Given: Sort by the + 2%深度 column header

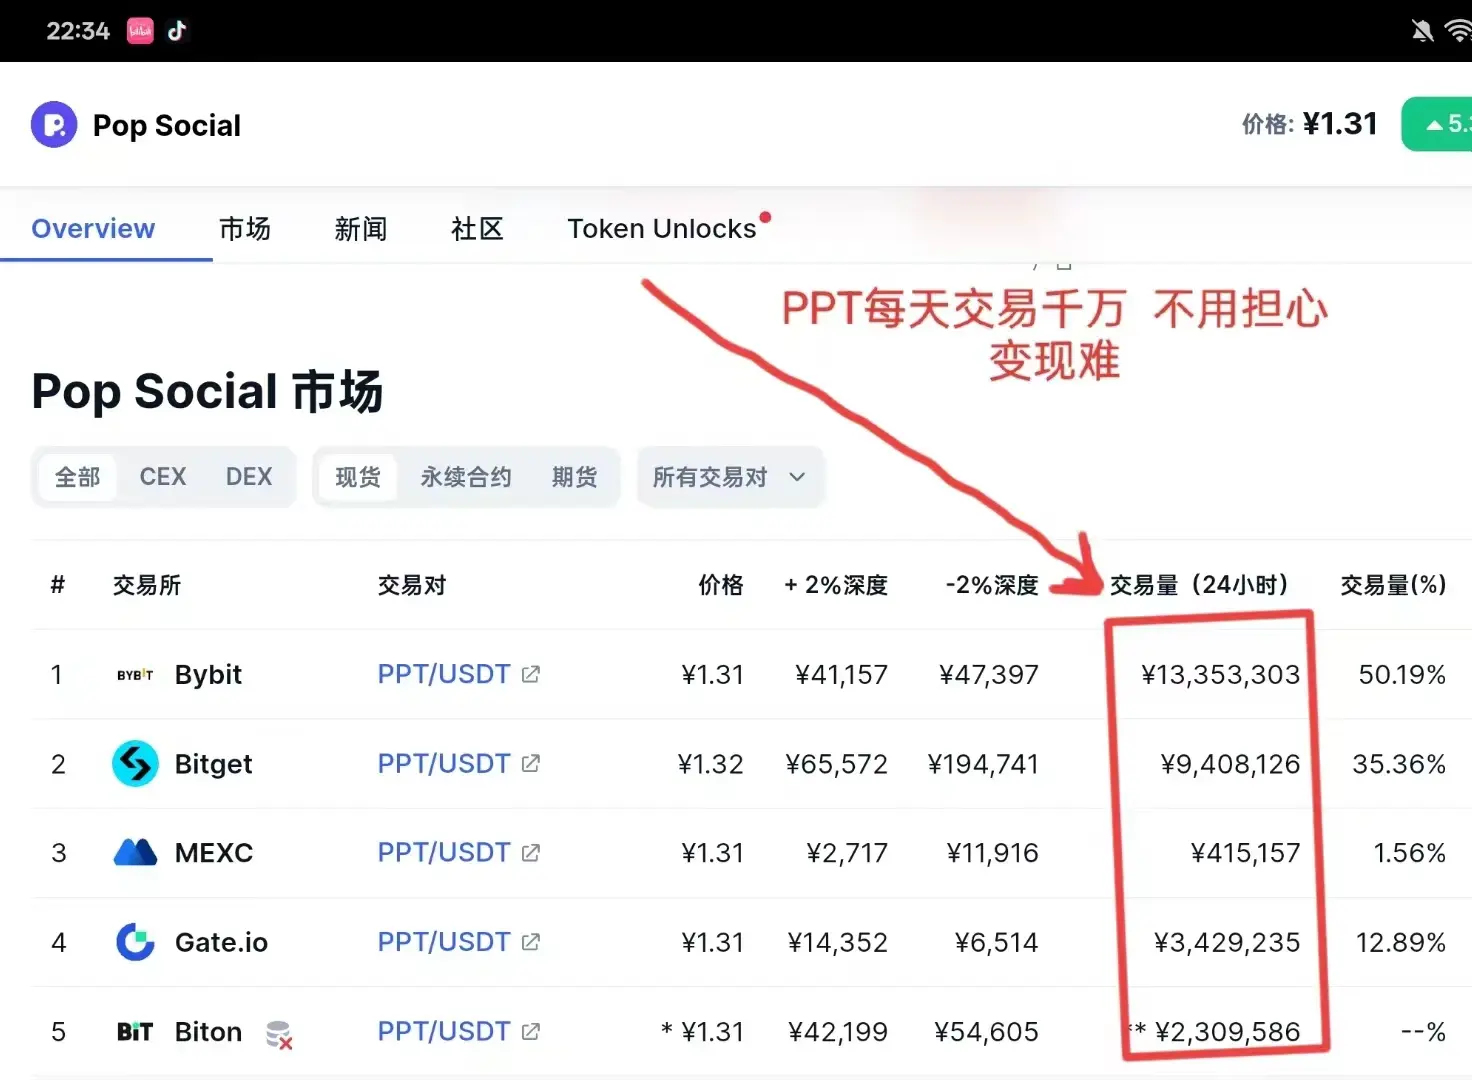Looking at the screenshot, I should (x=836, y=585).
